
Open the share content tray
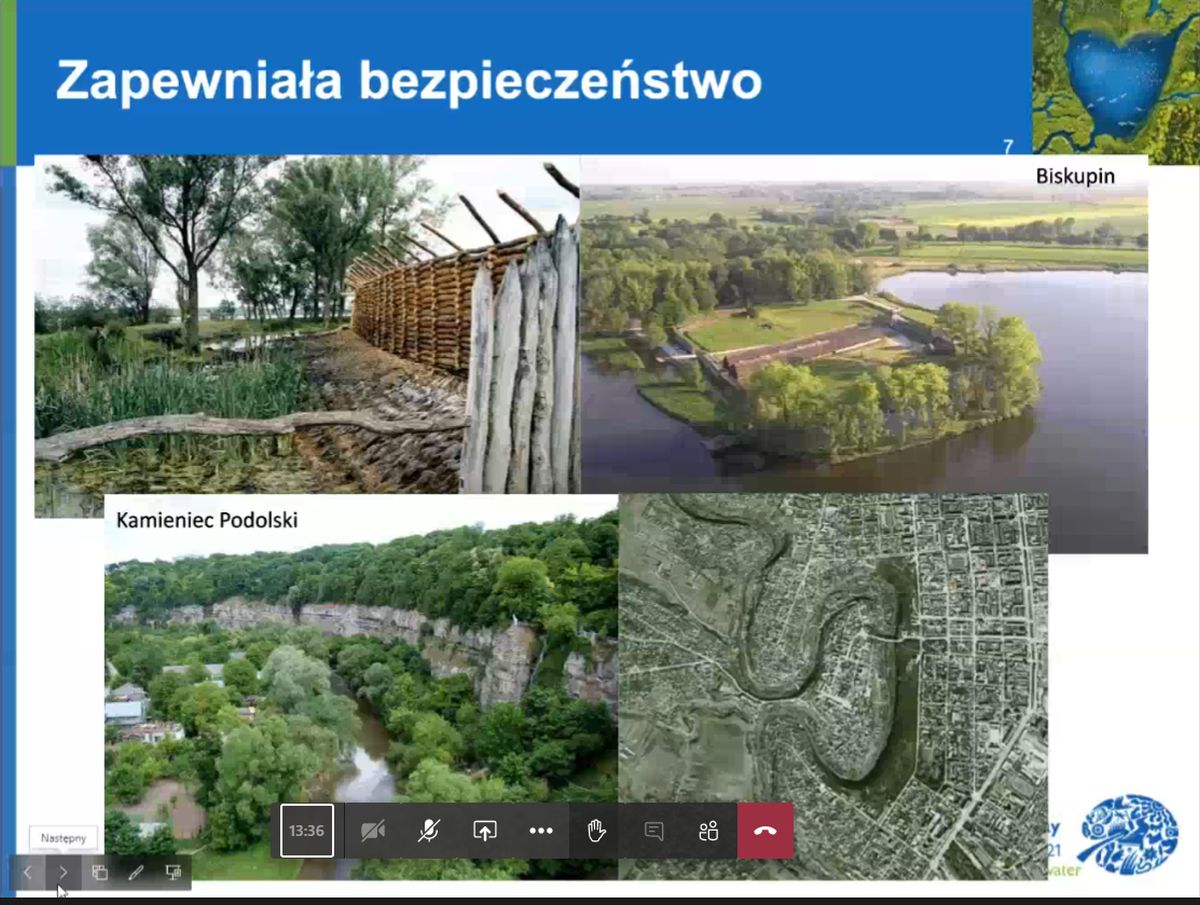click(x=485, y=831)
